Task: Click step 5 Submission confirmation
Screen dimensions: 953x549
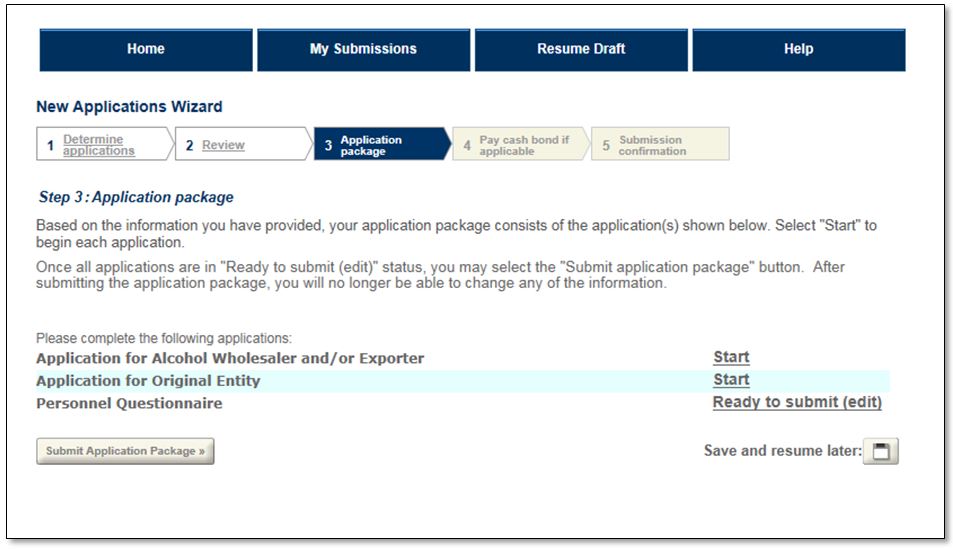Action: tap(652, 145)
